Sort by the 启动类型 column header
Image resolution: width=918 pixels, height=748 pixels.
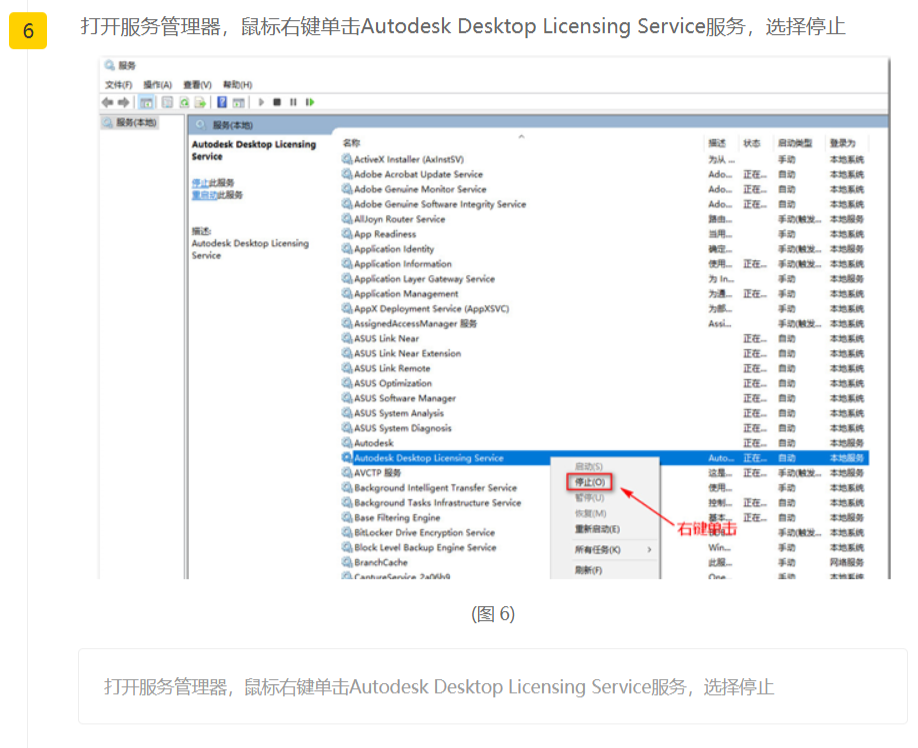[x=795, y=144]
